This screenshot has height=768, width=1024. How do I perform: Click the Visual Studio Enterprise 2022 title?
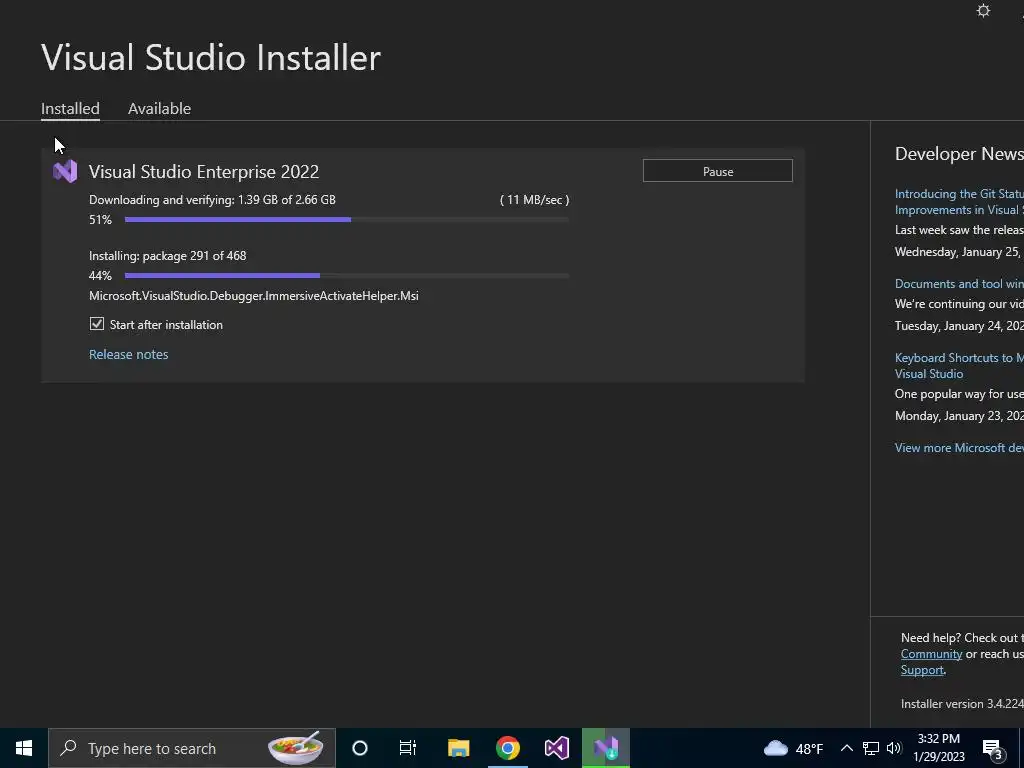click(204, 171)
